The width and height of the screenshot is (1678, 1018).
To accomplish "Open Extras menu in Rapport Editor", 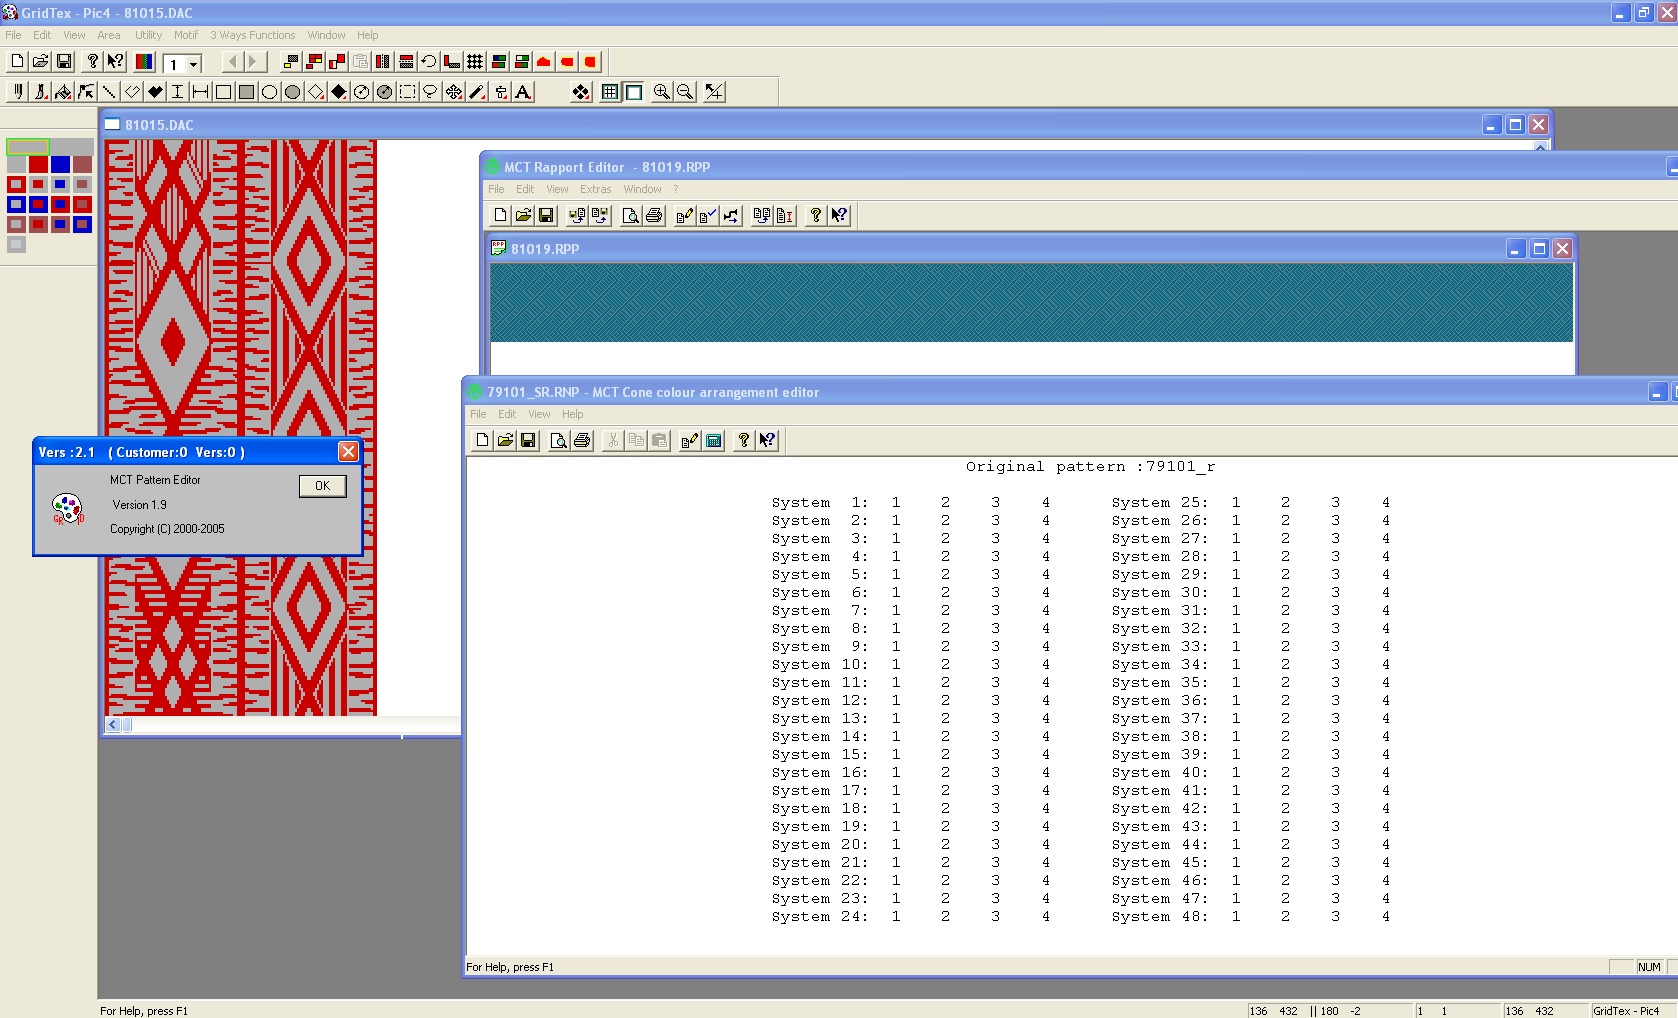I will (595, 189).
